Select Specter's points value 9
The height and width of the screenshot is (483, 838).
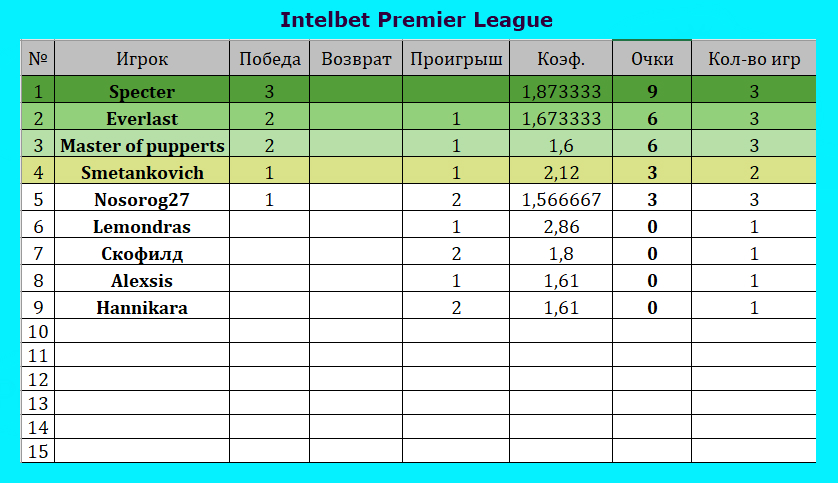[652, 90]
